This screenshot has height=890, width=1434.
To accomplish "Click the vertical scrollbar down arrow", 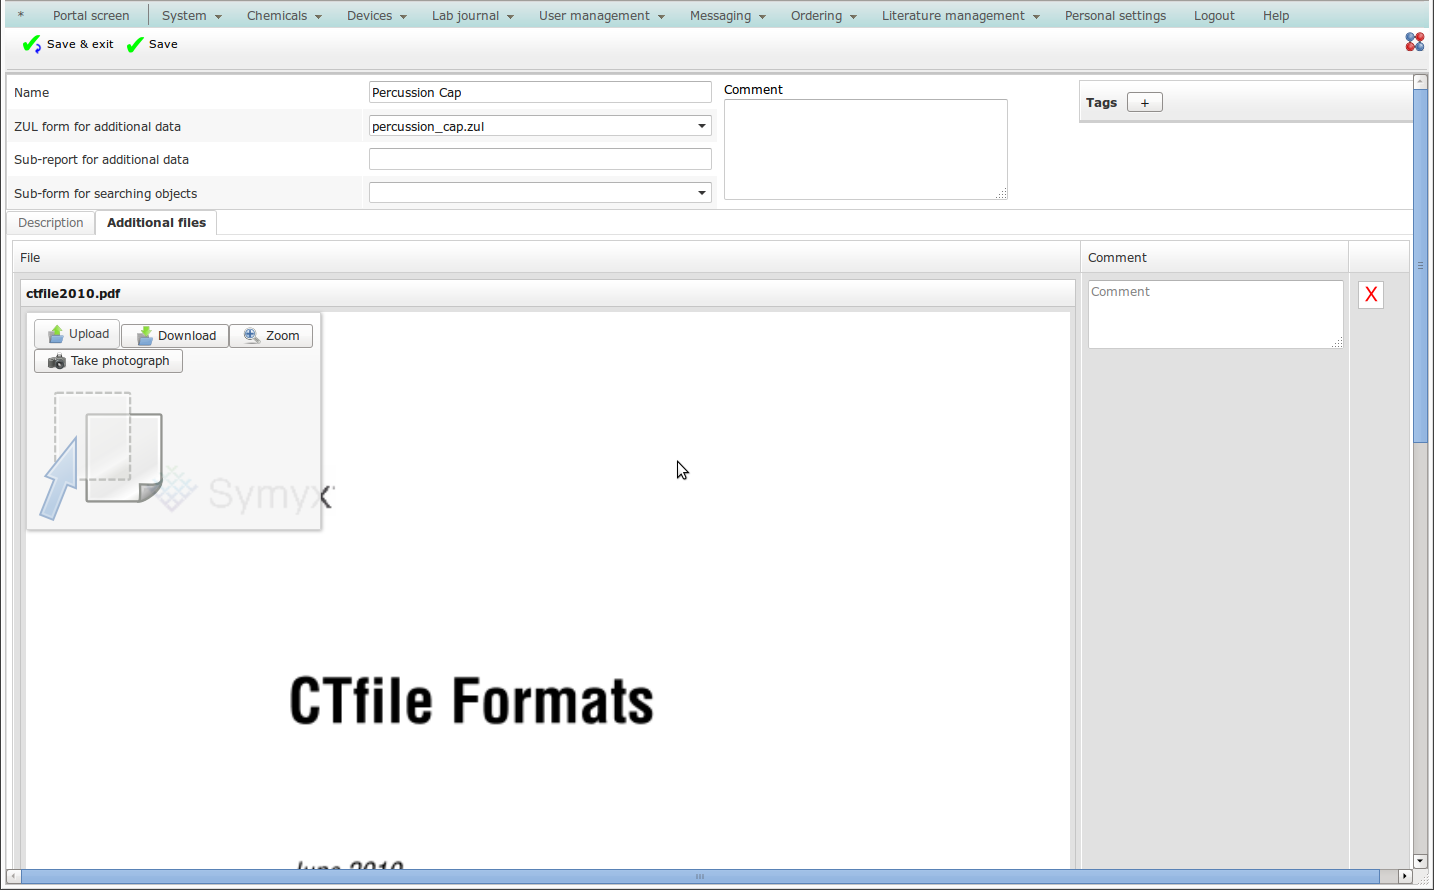I will coord(1420,861).
